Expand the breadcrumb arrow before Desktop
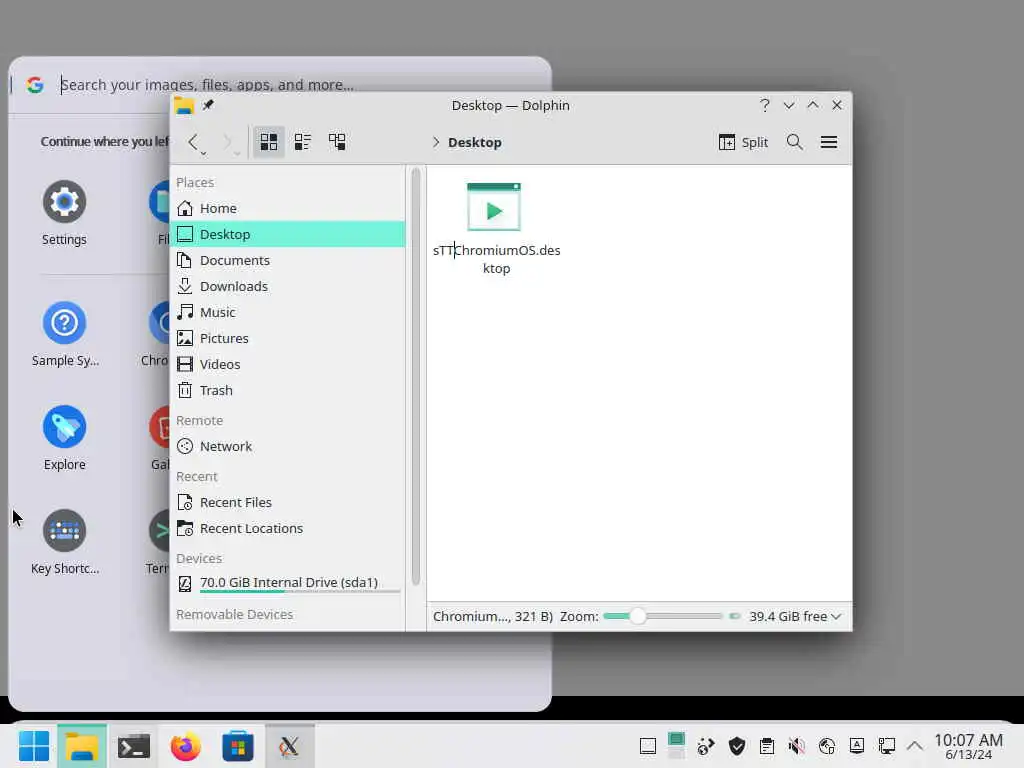 click(436, 142)
